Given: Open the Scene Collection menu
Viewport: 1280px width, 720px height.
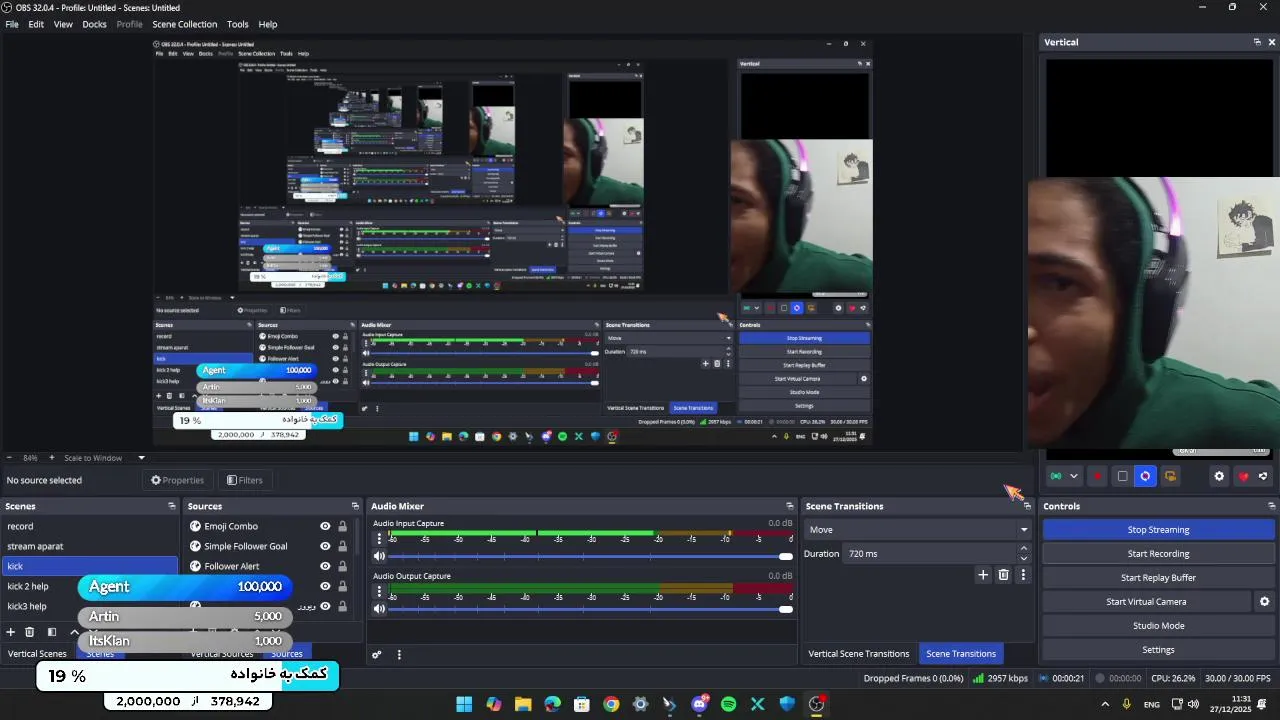Looking at the screenshot, I should (x=184, y=24).
